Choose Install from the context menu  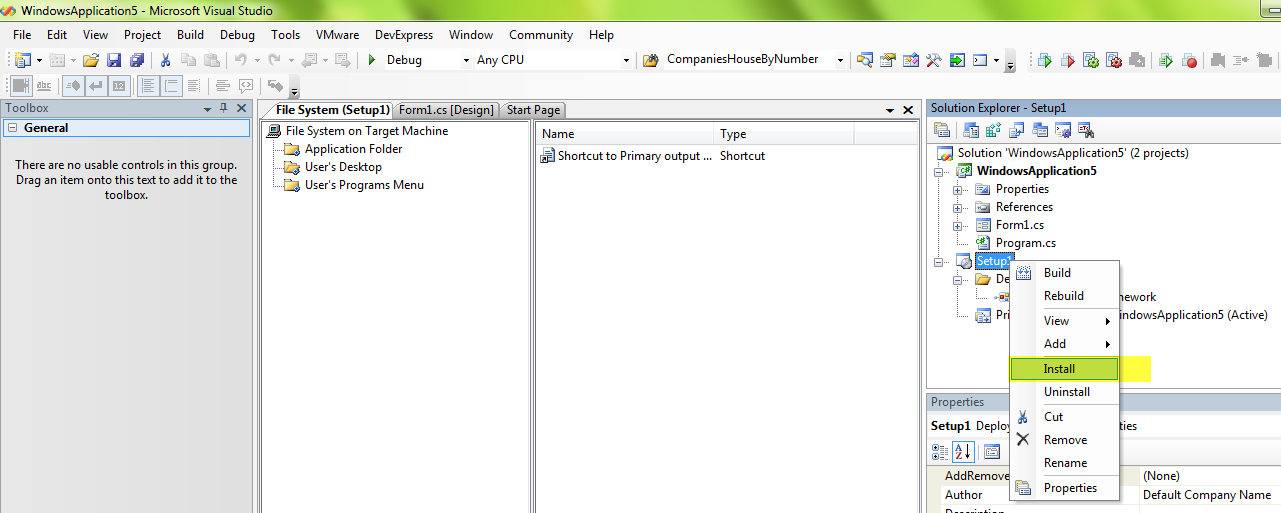pos(1064,369)
